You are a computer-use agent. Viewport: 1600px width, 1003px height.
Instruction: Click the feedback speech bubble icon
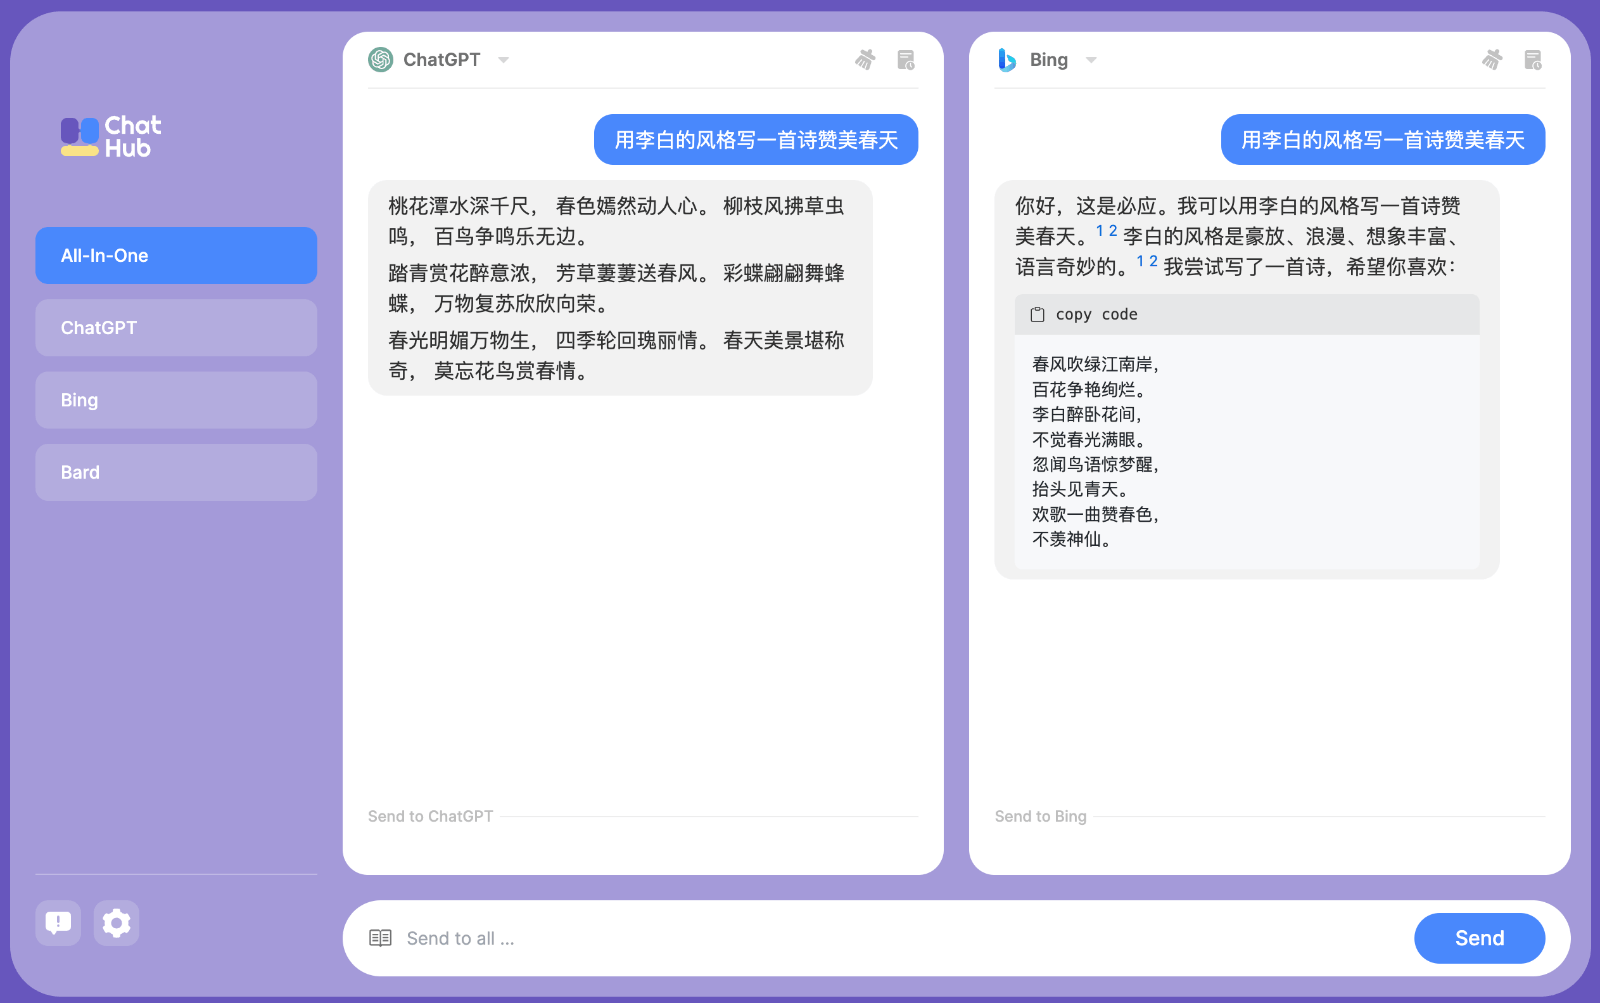pos(58,923)
